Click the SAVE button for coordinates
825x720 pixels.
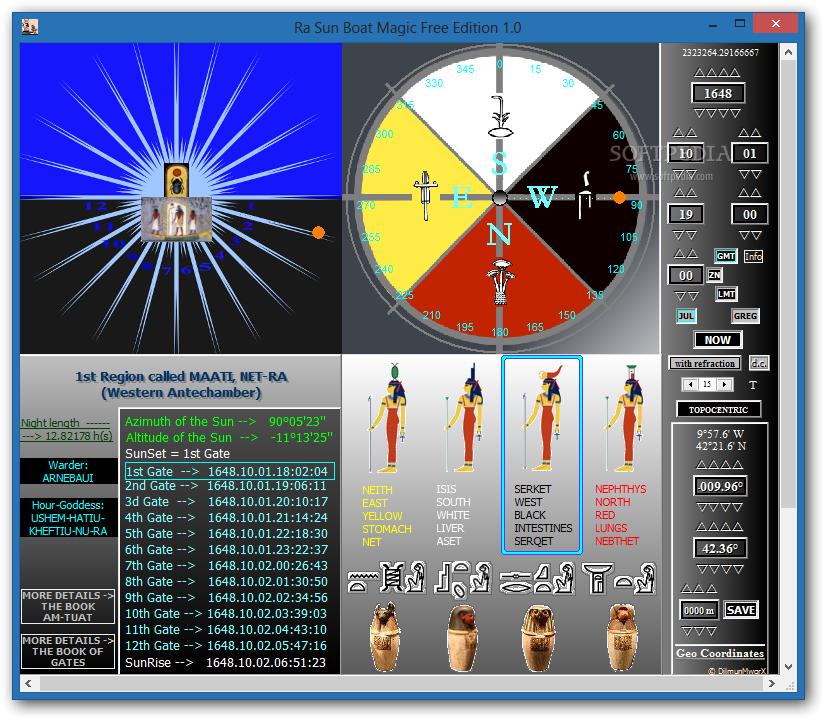coord(741,610)
